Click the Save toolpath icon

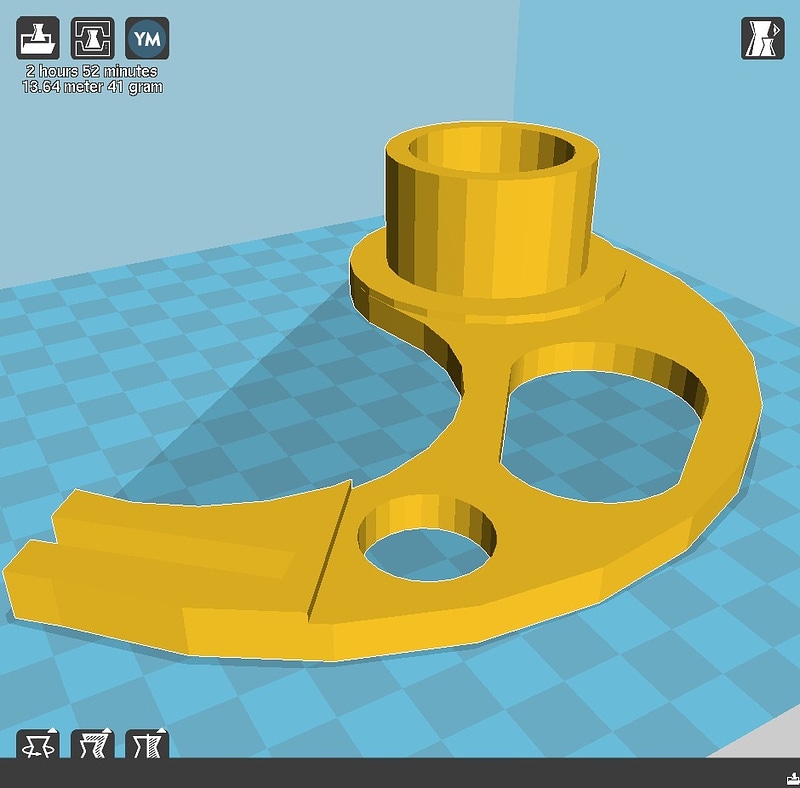[x=92, y=38]
